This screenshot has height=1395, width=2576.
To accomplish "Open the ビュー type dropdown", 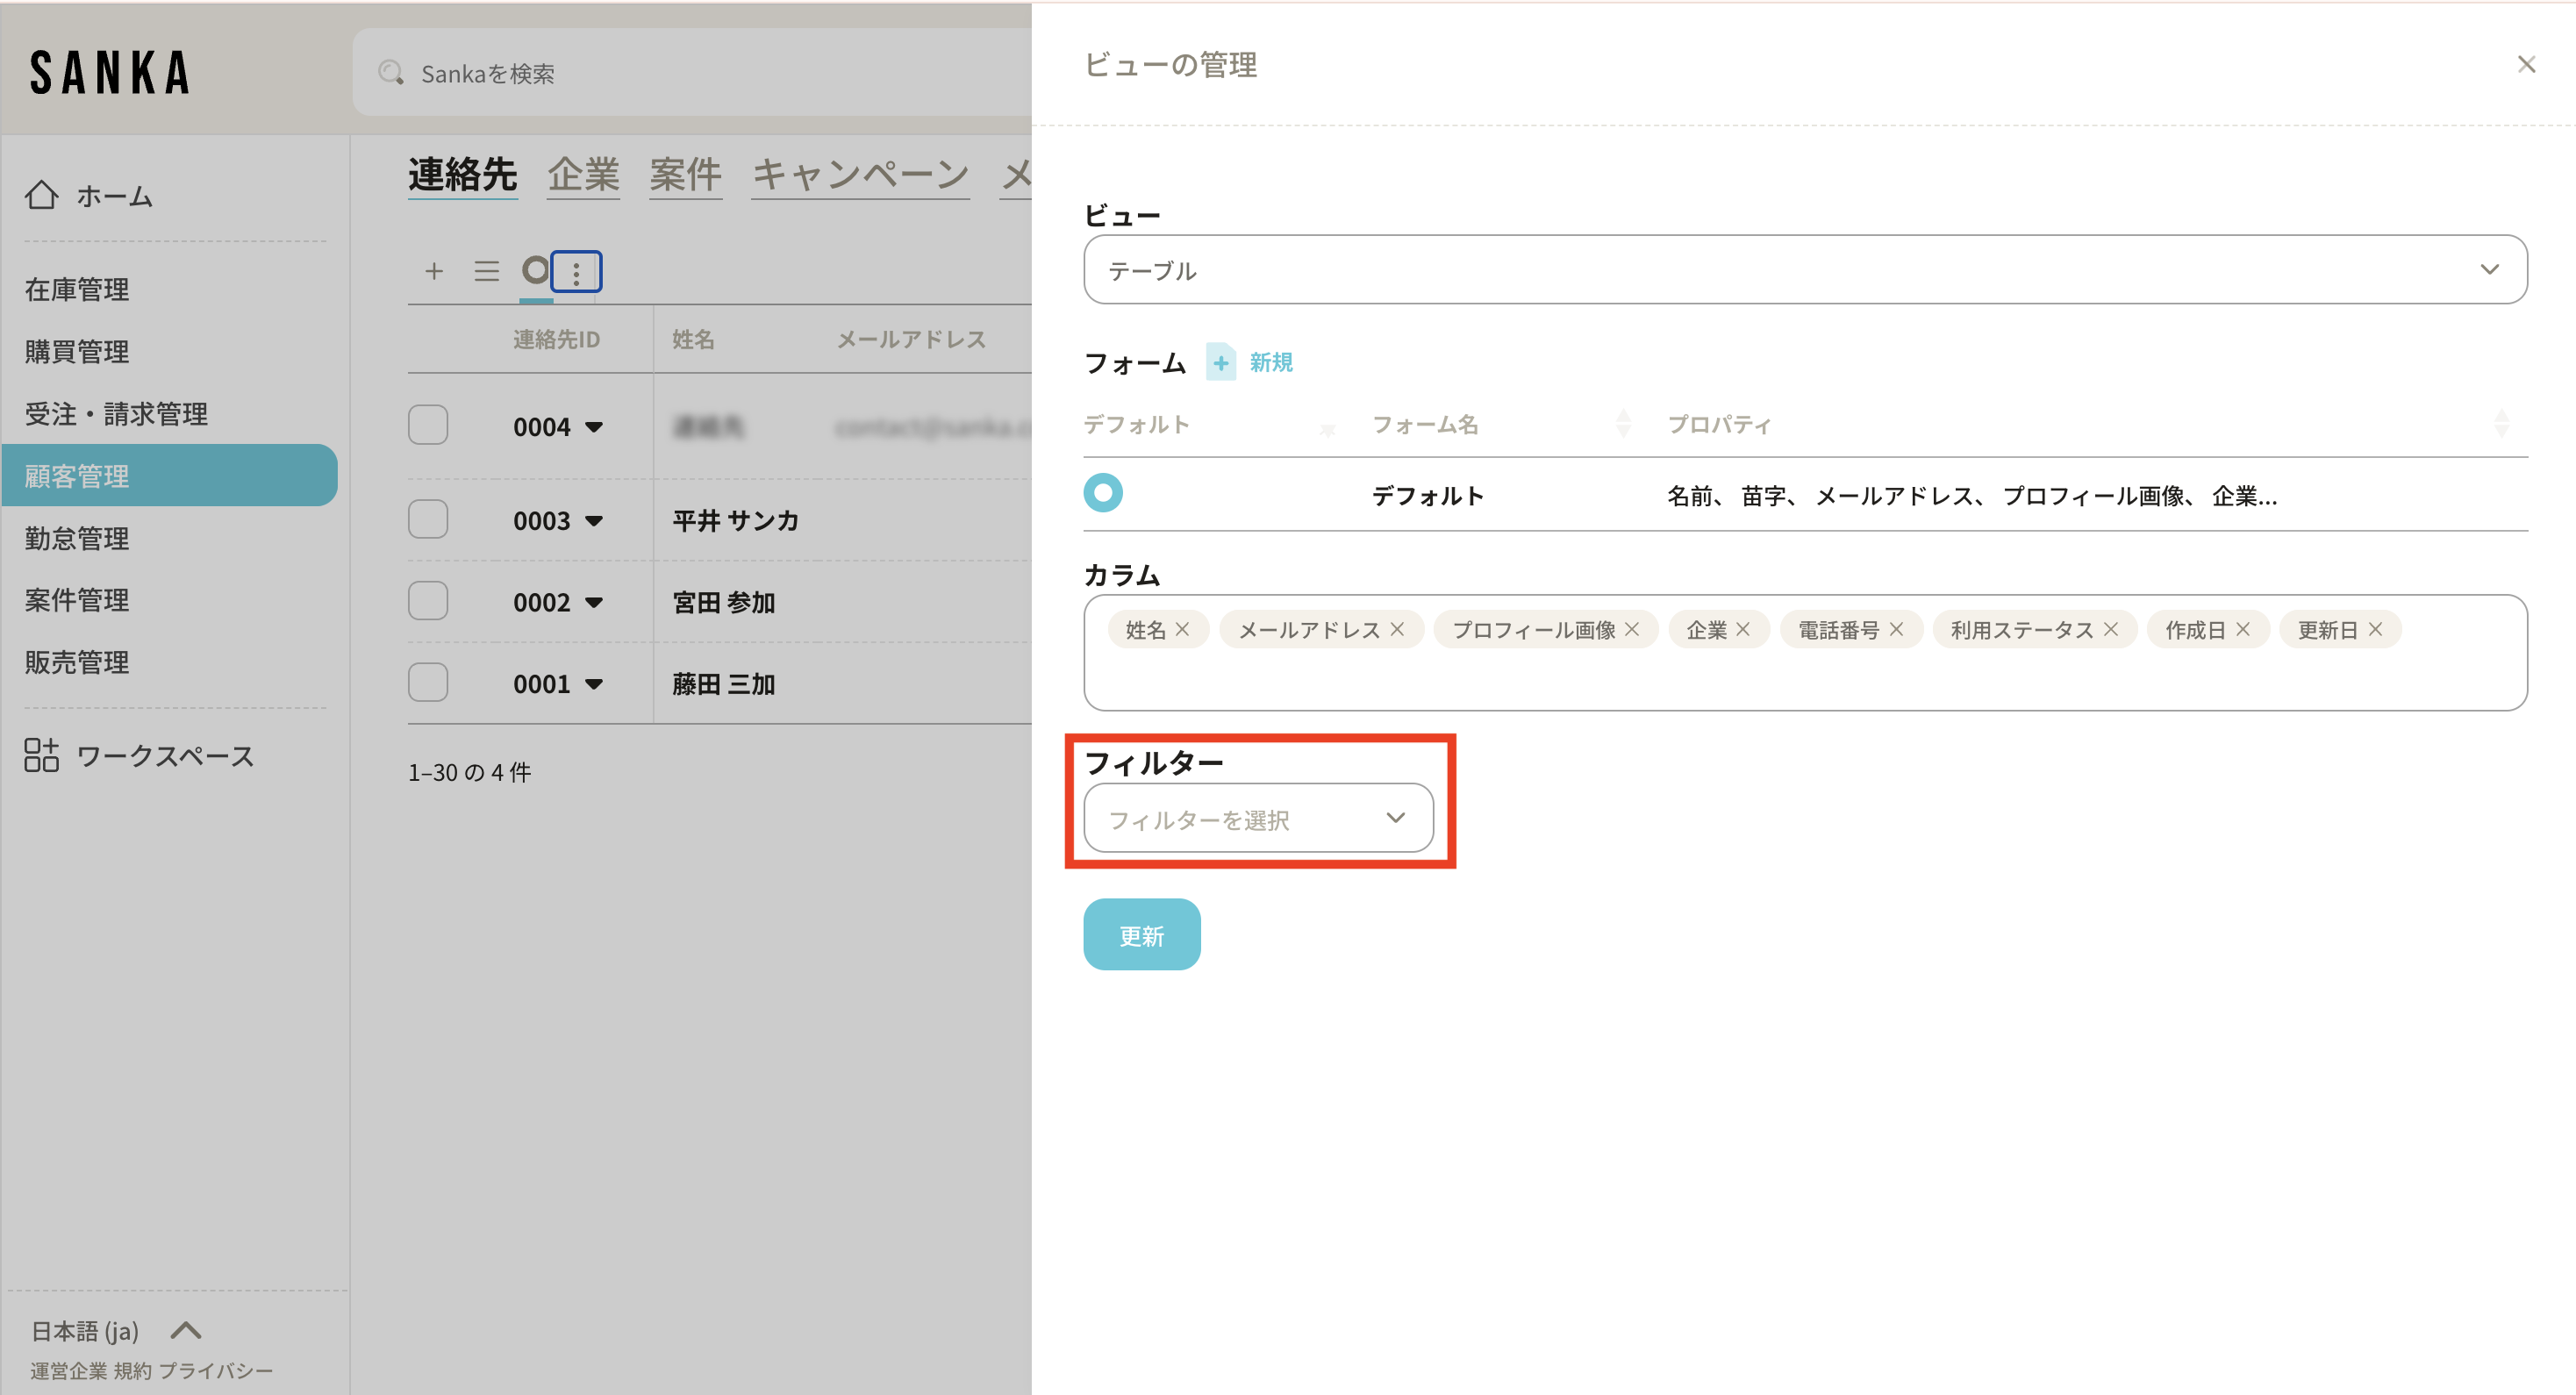I will 1805,270.
